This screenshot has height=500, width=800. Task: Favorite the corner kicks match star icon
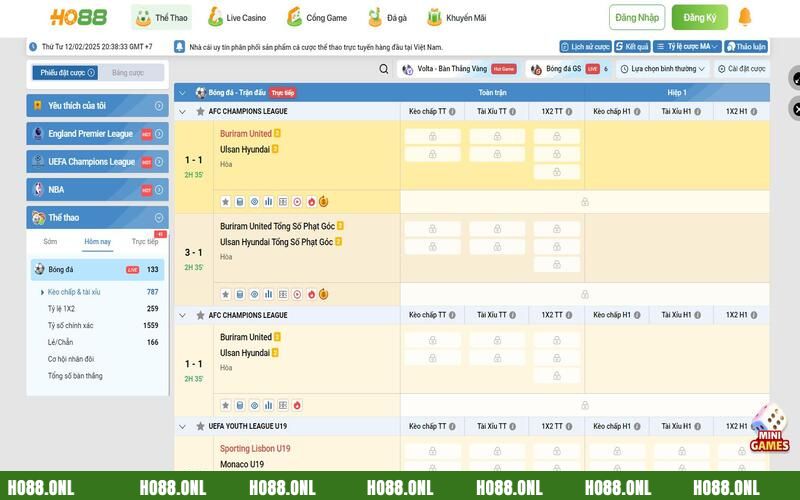coord(226,294)
